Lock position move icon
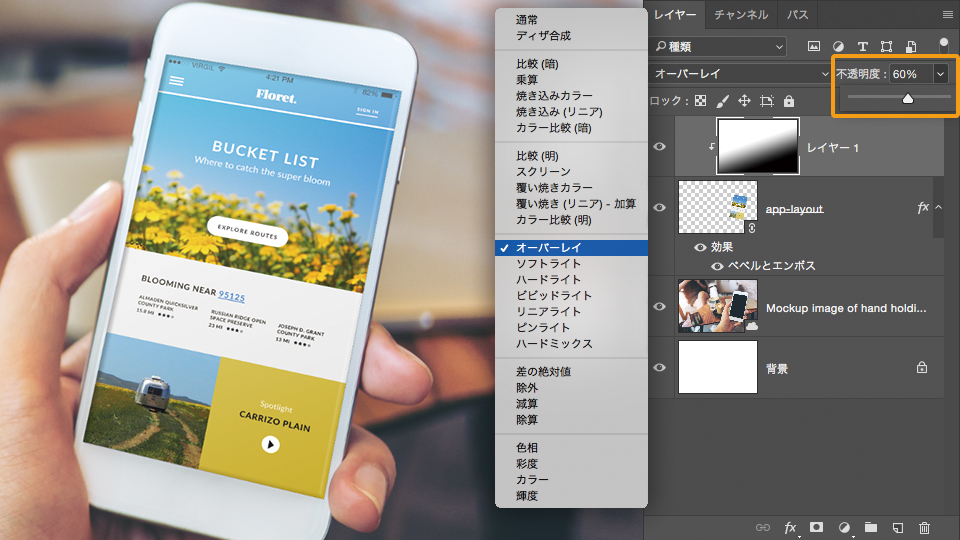This screenshot has height=540, width=960. [x=744, y=100]
